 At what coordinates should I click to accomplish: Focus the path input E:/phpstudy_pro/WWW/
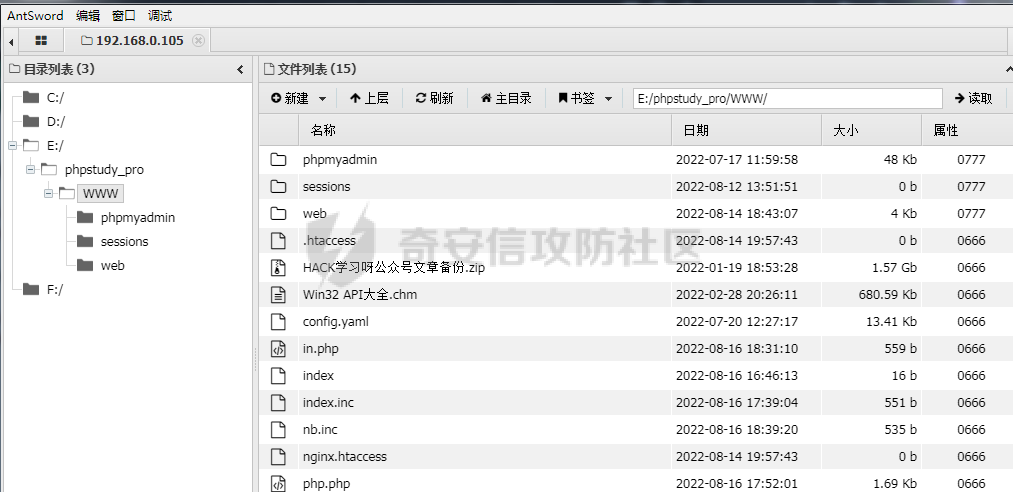[788, 99]
